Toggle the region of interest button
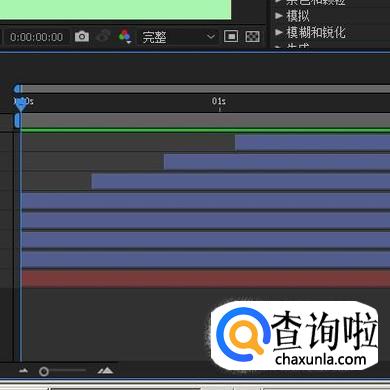The image size is (390, 390). point(231,36)
